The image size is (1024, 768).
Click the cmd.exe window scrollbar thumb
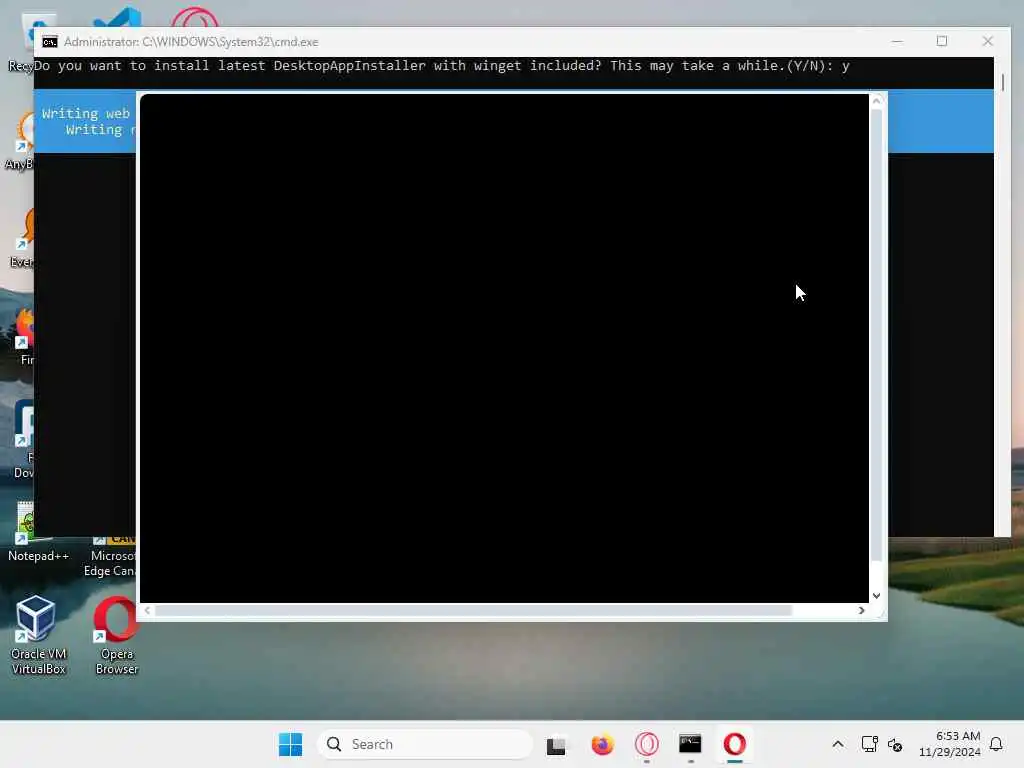point(1002,82)
